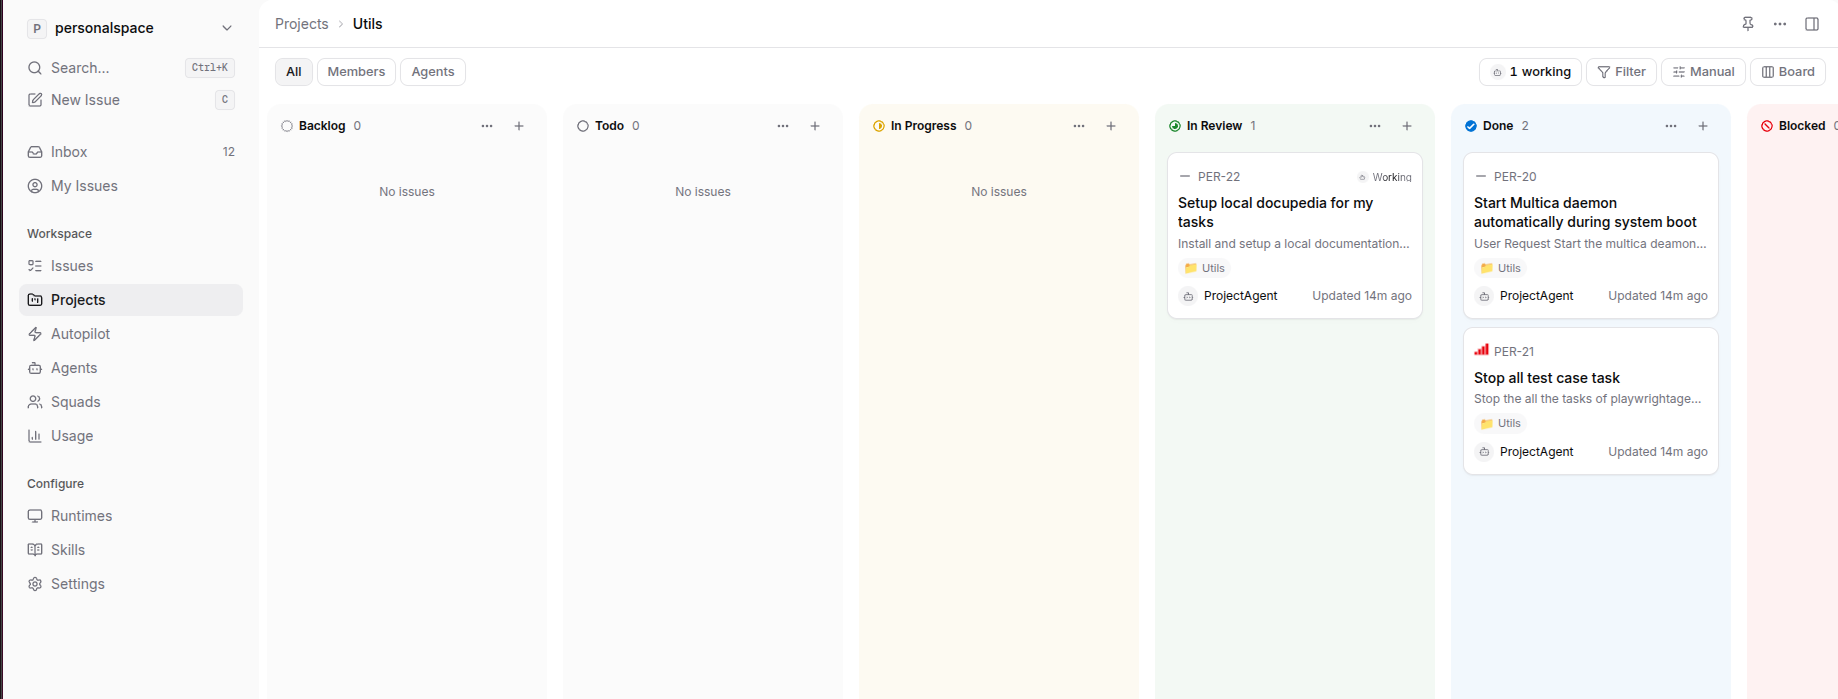Screen dimensions: 1838x699
Task: Open Done column three-dots menu
Action: [x=1671, y=126]
